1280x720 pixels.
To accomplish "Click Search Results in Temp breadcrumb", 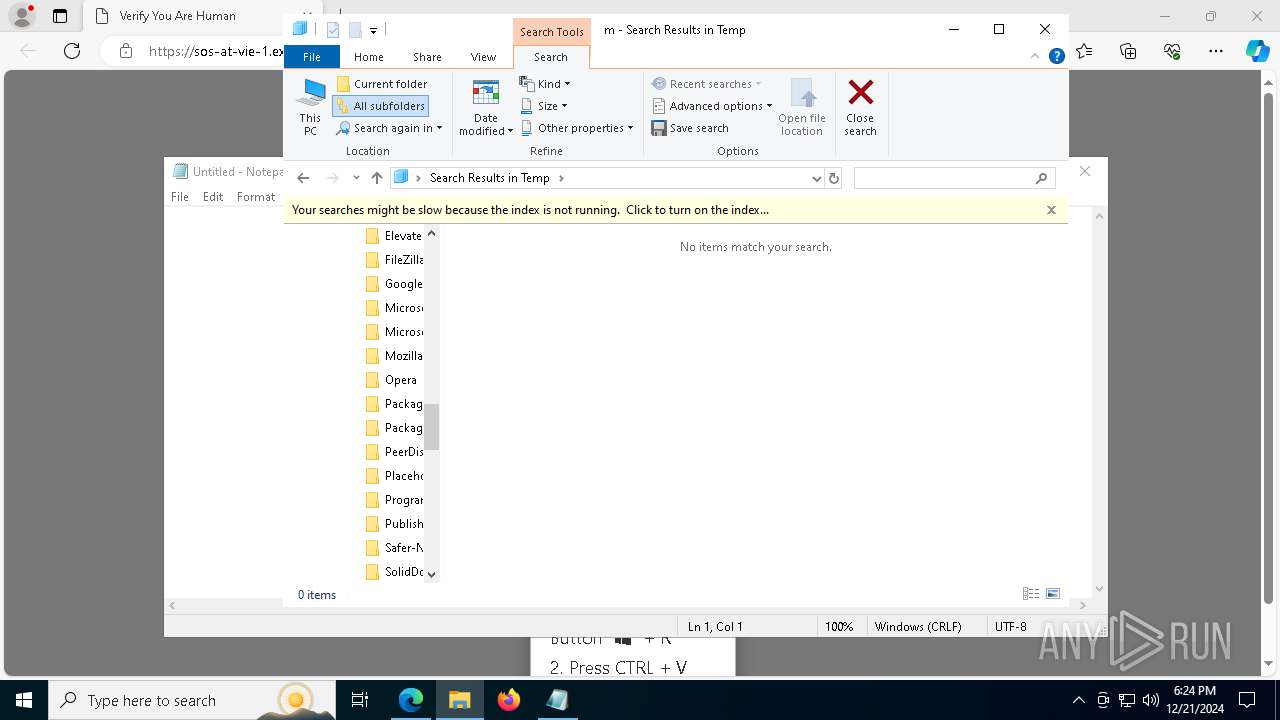I will pos(489,178).
